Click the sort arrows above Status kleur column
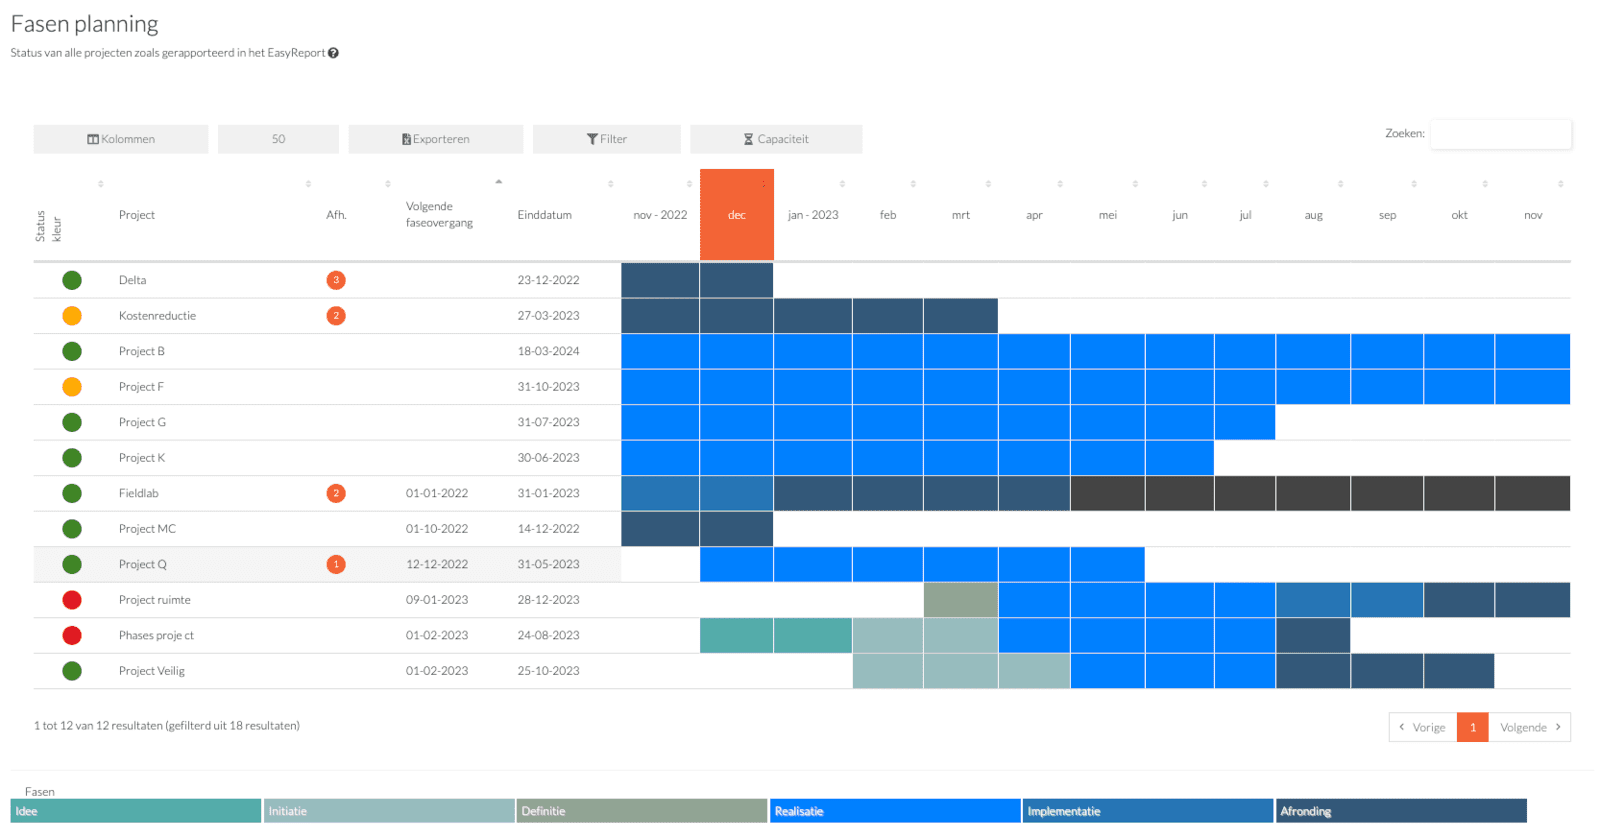Screen dimensions: 1600x838 pos(100,184)
